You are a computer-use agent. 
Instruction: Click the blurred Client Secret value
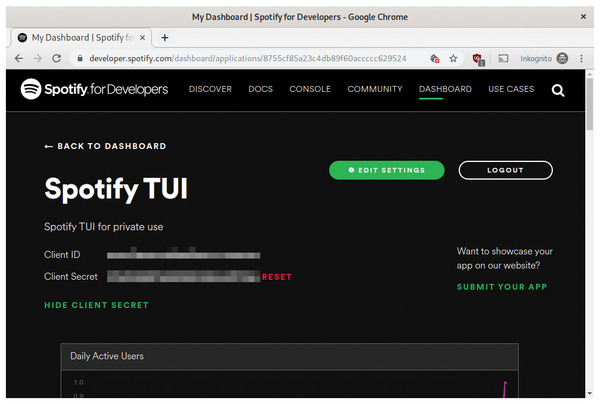(183, 276)
